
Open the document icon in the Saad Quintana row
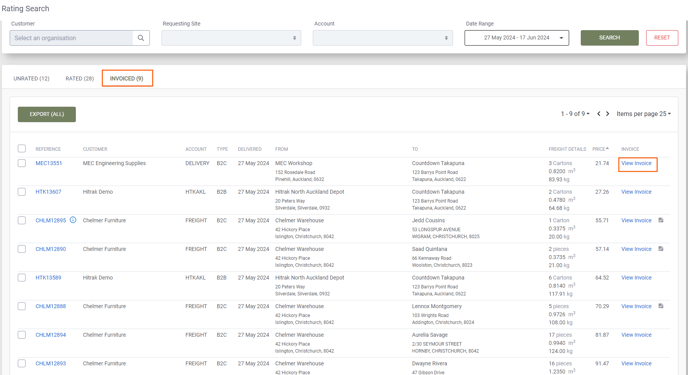(x=661, y=249)
